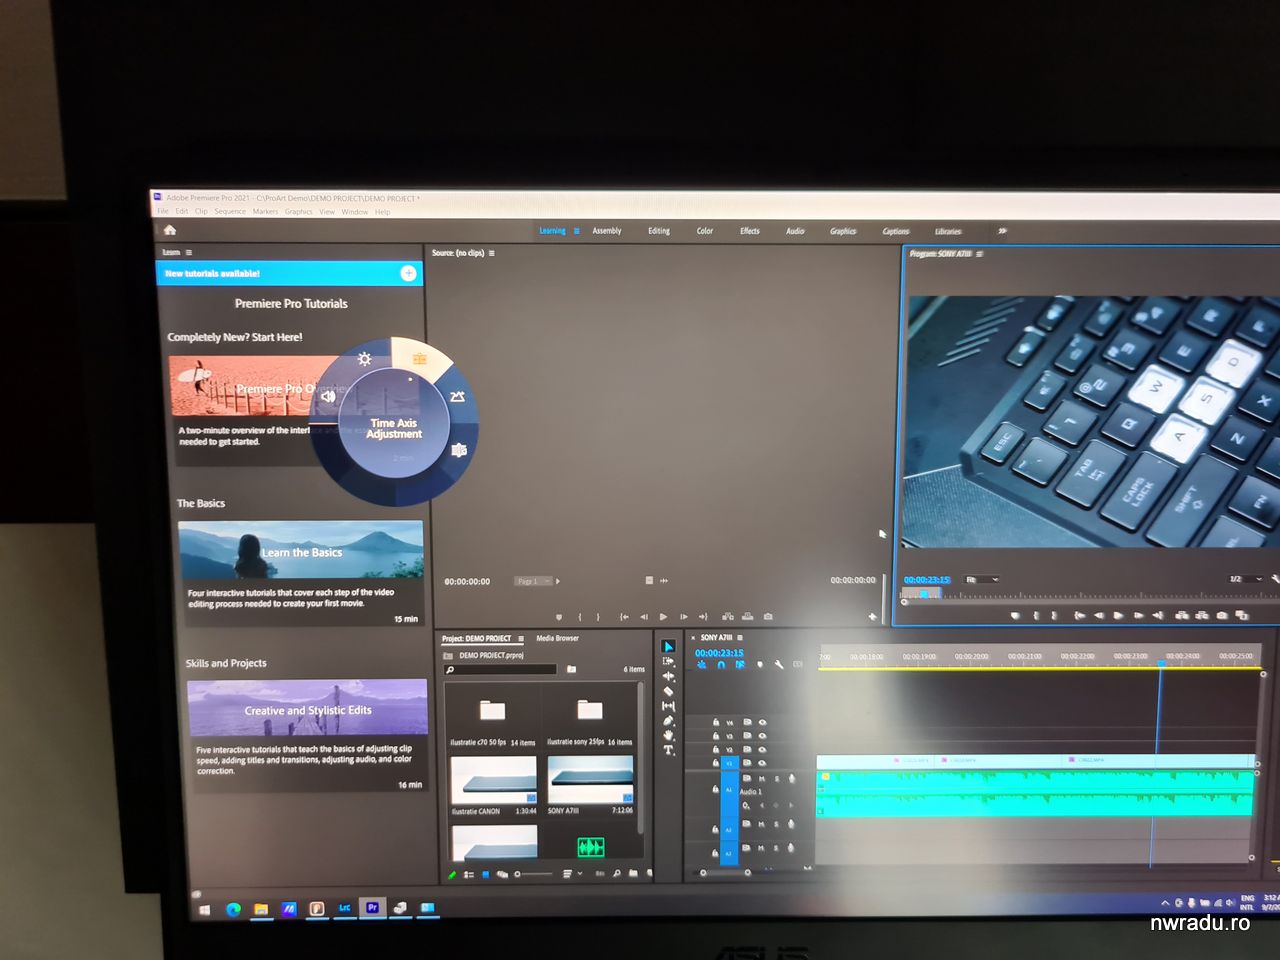Click the Windows Start button
1280x960 pixels.
205,910
